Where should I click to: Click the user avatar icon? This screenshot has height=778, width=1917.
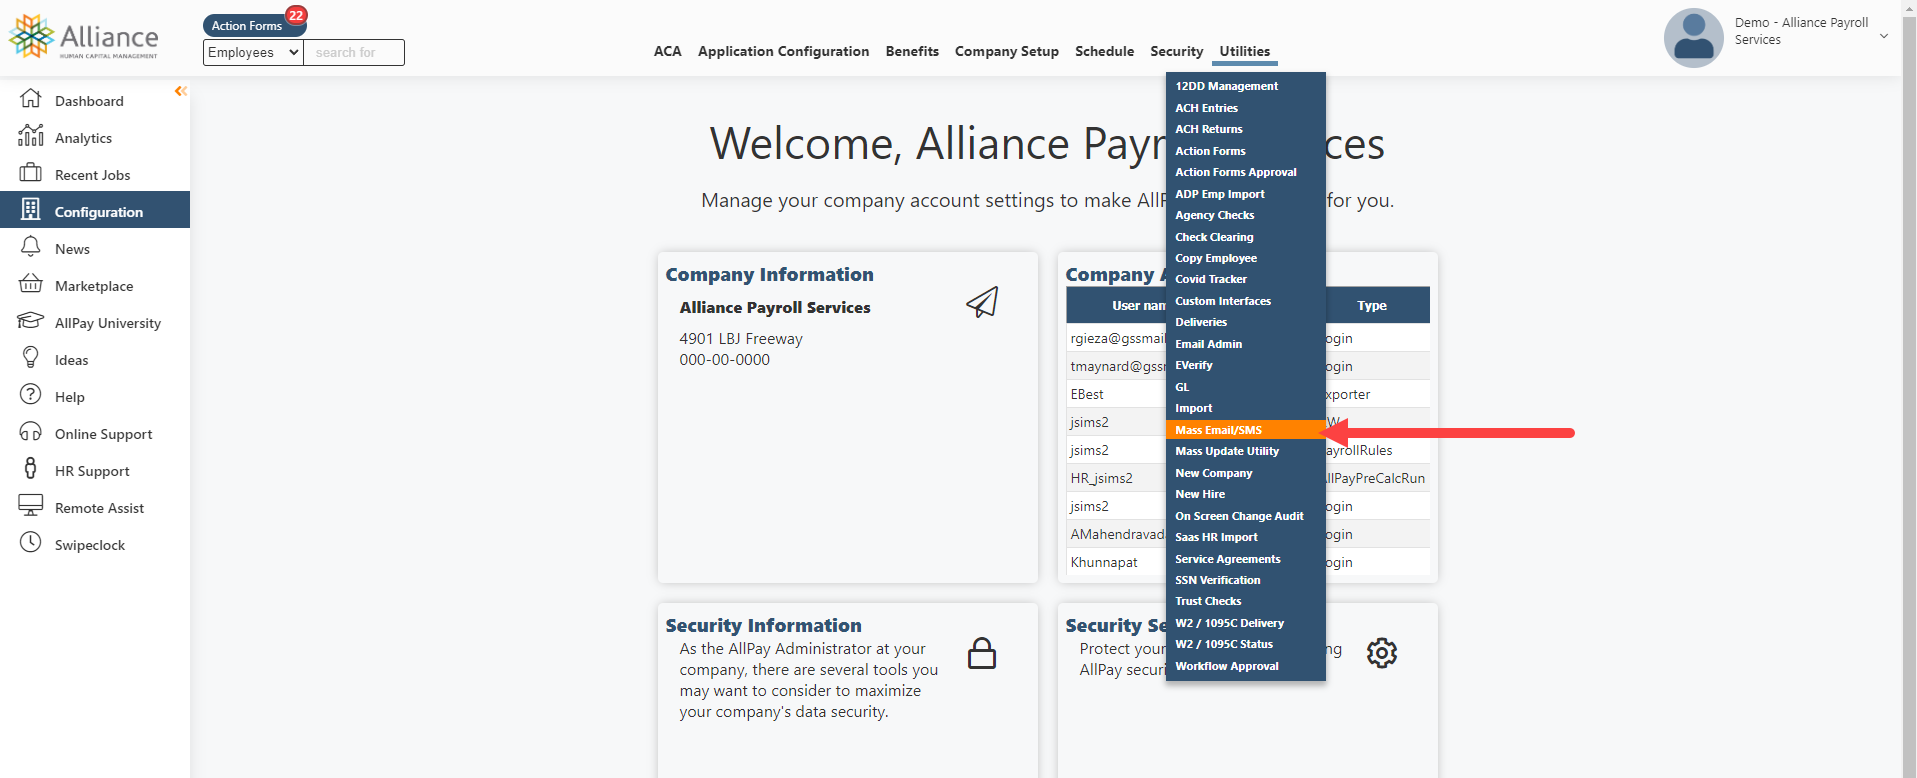pos(1693,37)
